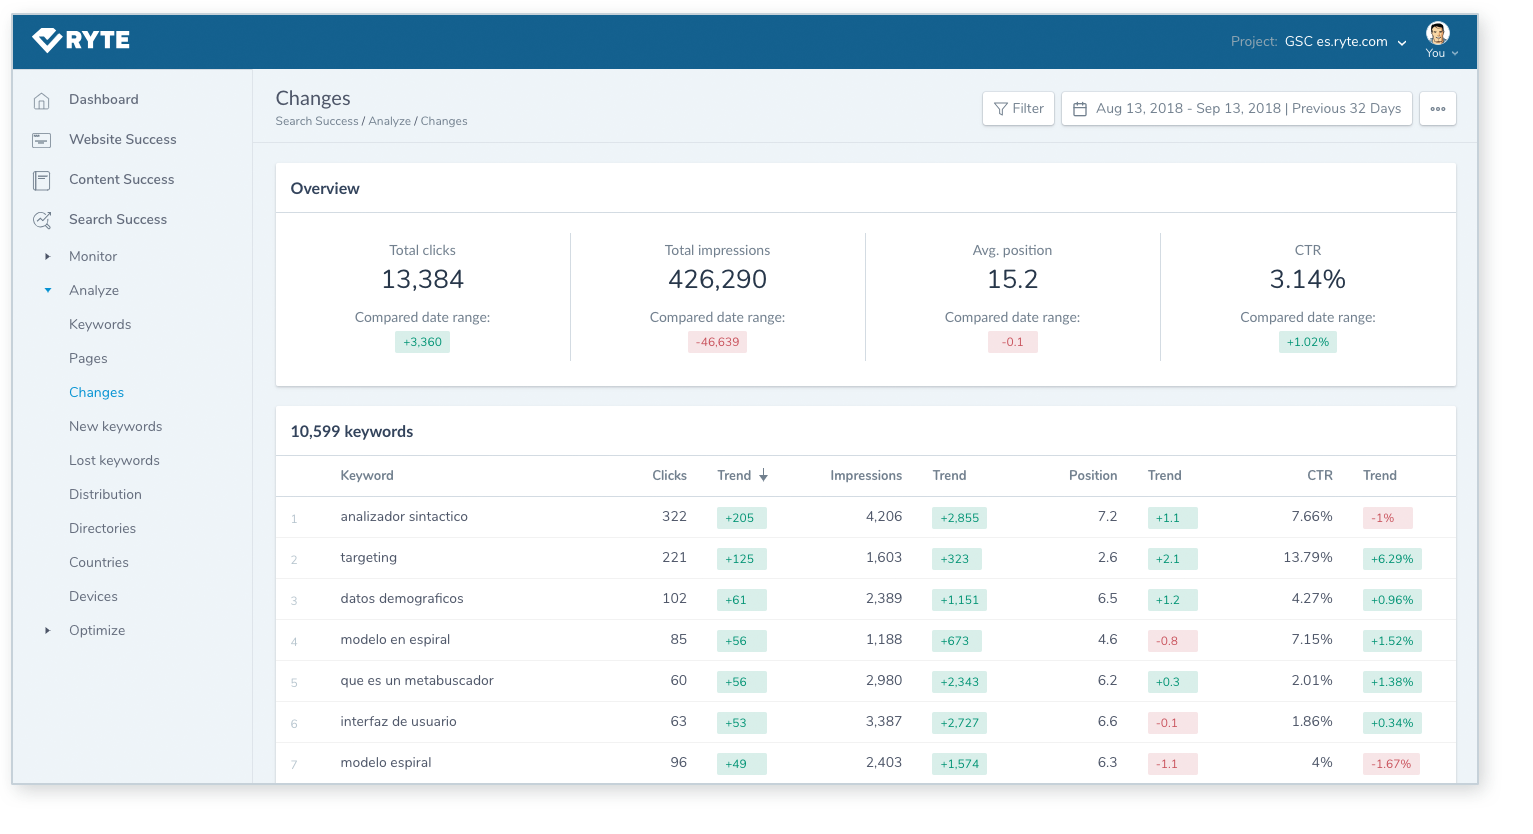The width and height of the screenshot is (1533, 834).
Task: Click the Search Success icon
Action: tap(42, 220)
